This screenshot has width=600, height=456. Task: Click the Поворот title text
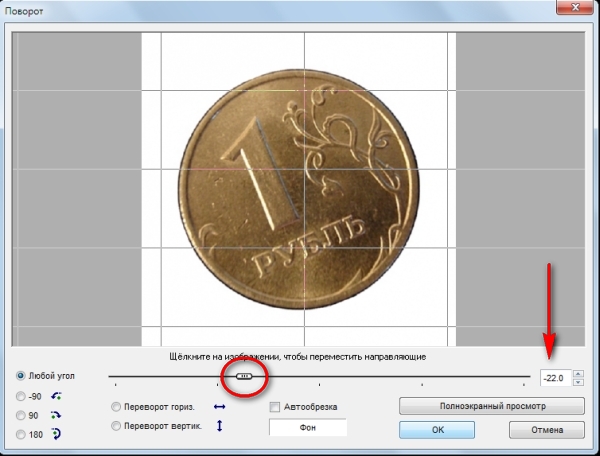24,11
